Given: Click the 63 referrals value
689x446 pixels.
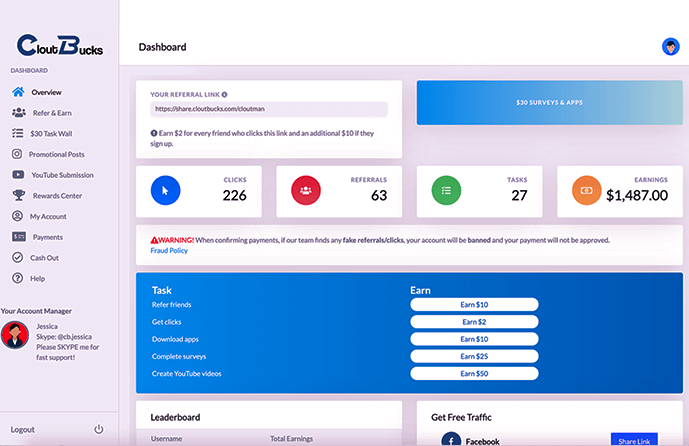Looking at the screenshot, I should point(379,195).
